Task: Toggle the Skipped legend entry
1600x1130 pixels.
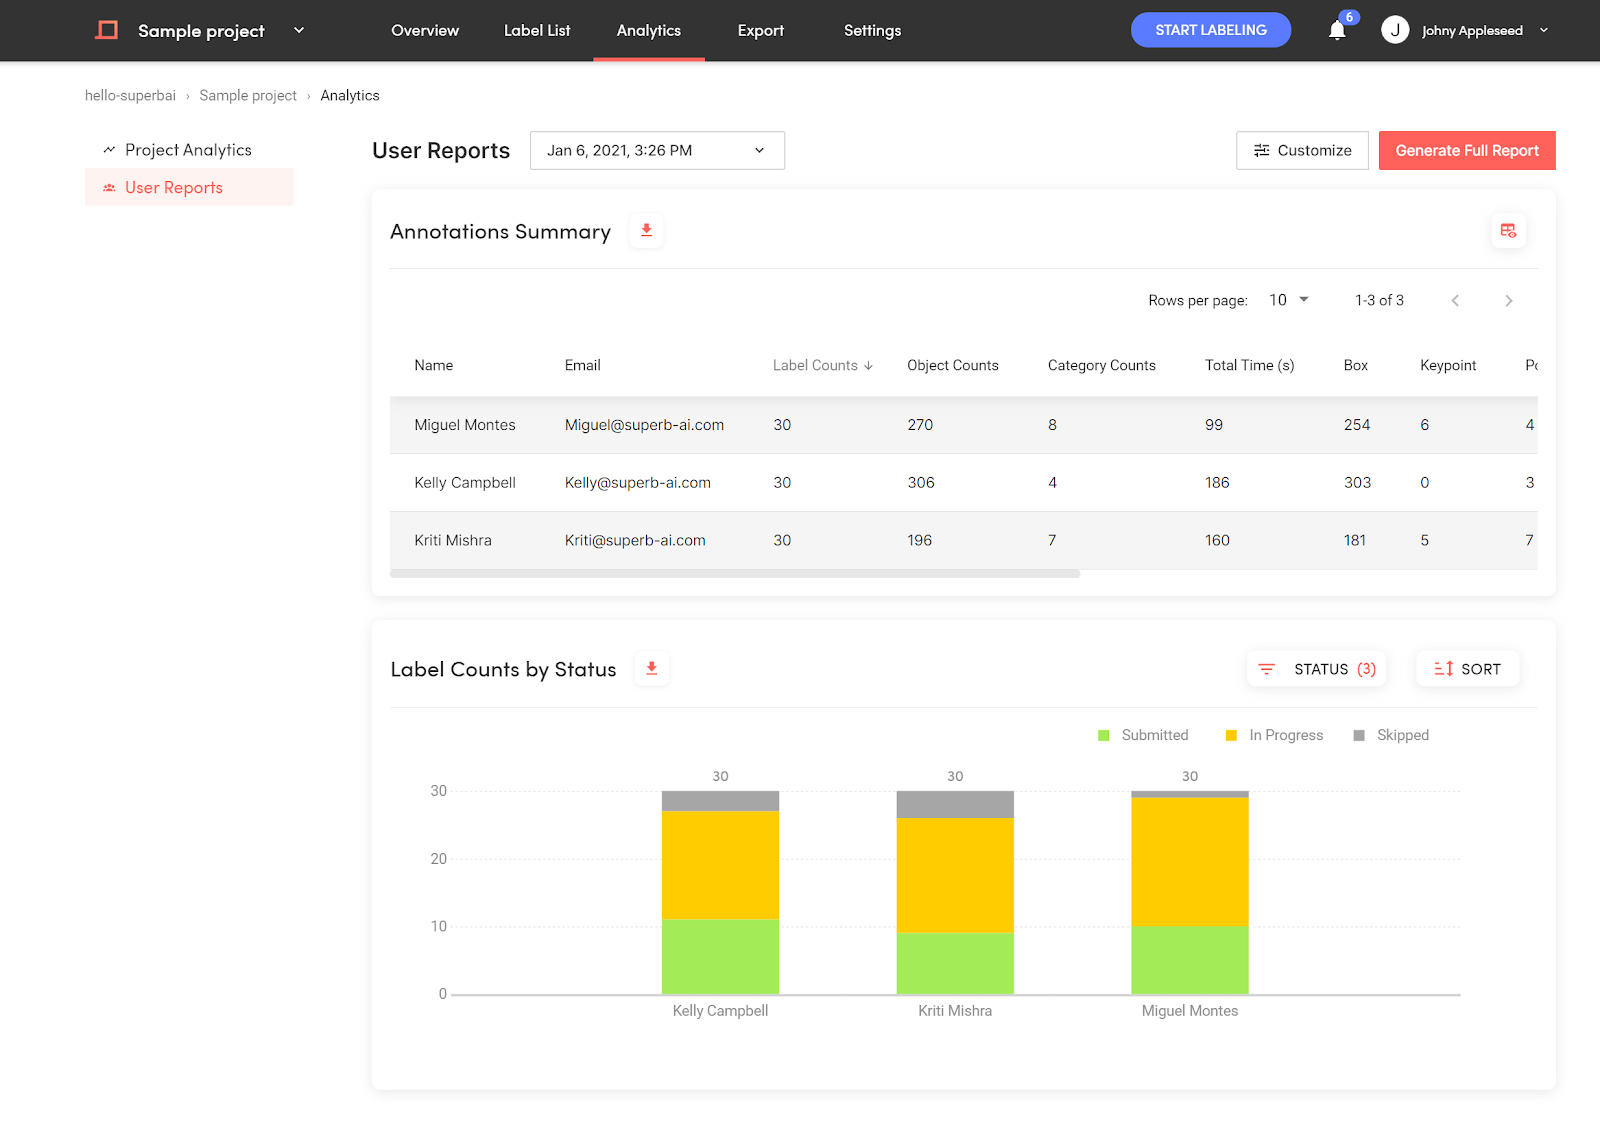Action: tap(1391, 735)
